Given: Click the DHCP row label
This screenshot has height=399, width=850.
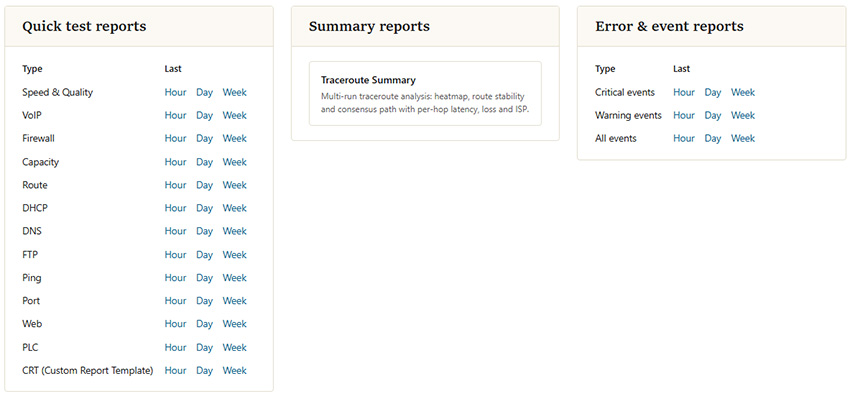Looking at the screenshot, I should pos(35,208).
